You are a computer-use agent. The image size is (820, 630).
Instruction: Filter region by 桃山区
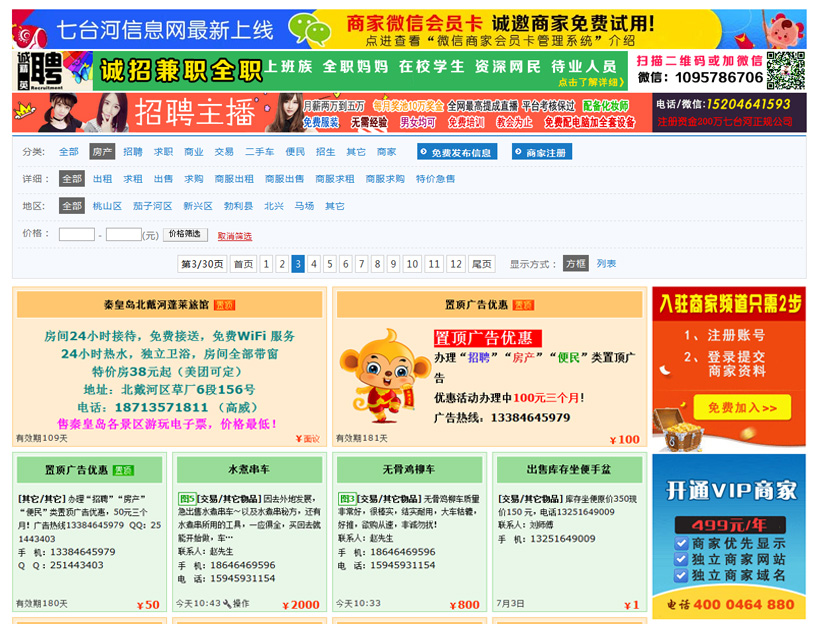(106, 206)
